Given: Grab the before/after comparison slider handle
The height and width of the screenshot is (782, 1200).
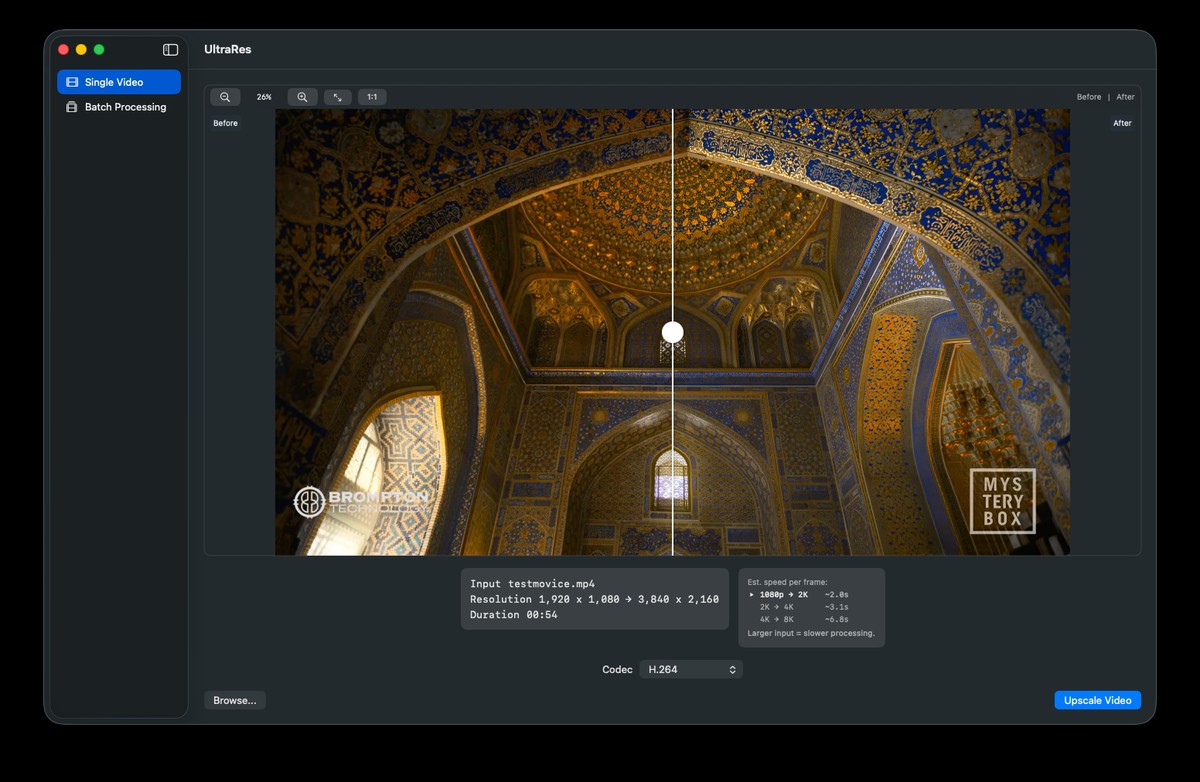Looking at the screenshot, I should click(x=673, y=331).
